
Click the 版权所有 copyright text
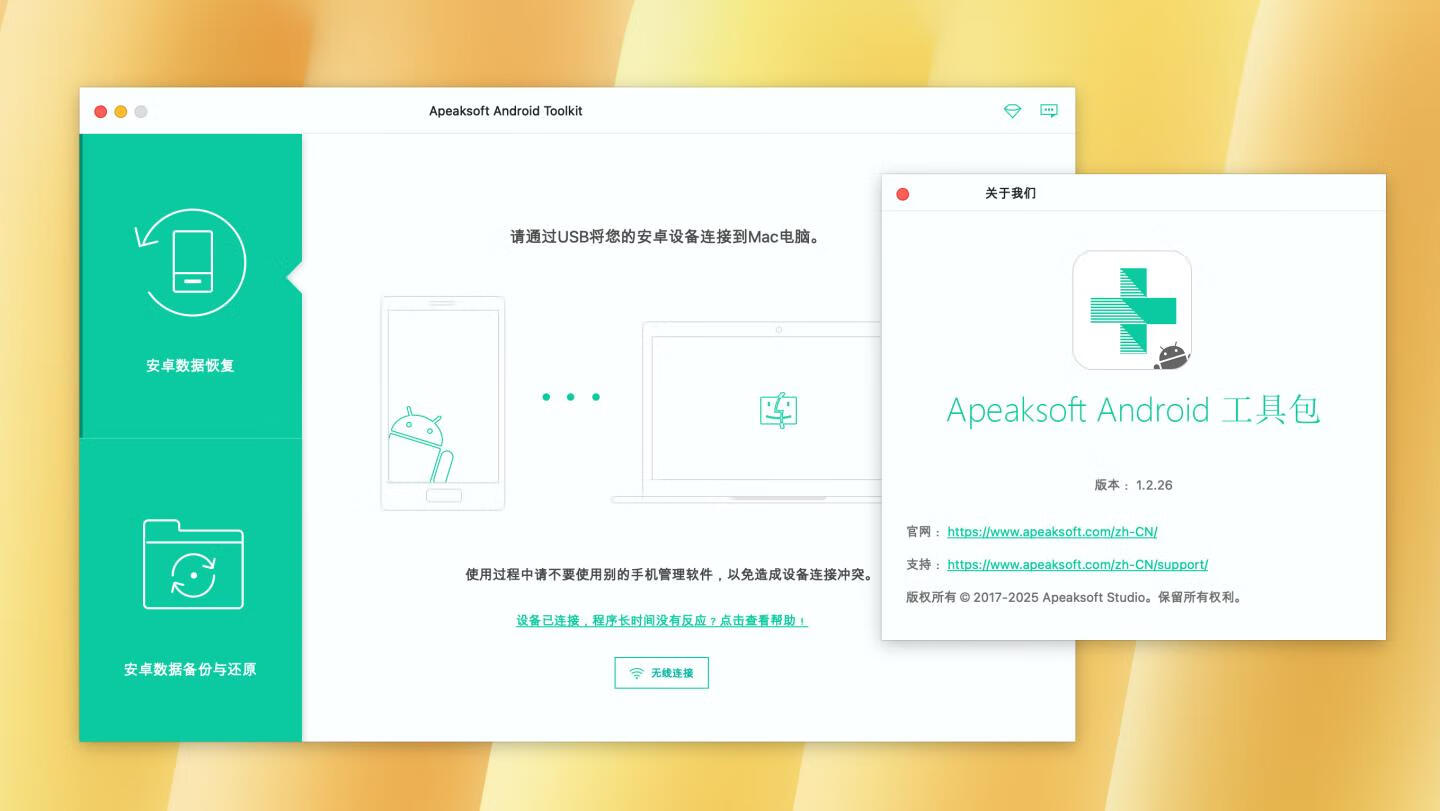(x=1075, y=598)
